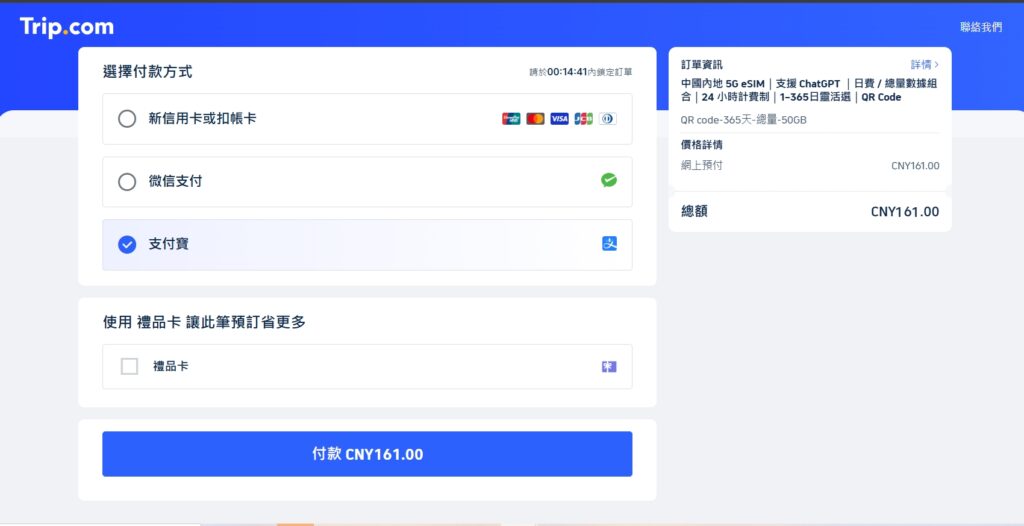Select 新信用卡或扣帳卡 radio button

pyautogui.click(x=127, y=119)
